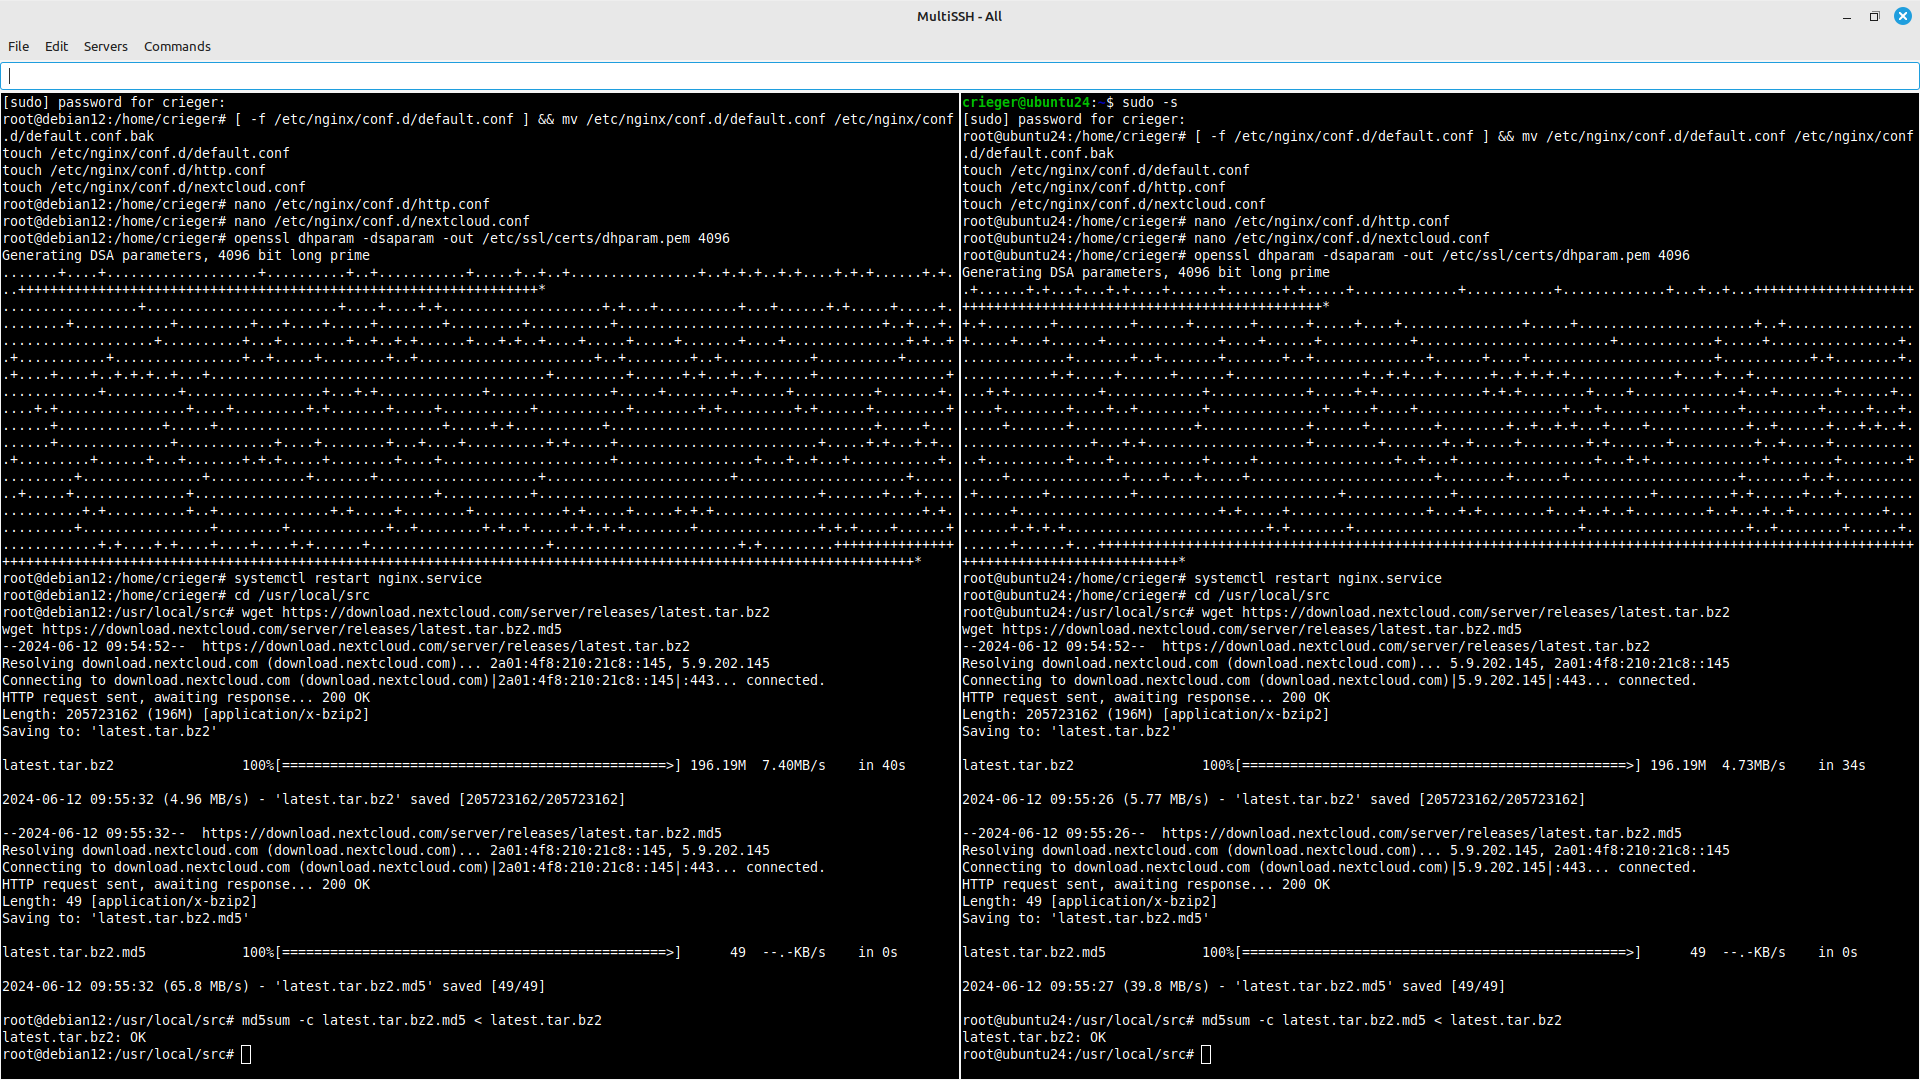Image resolution: width=1920 pixels, height=1080 pixels.
Task: Click 'openssl dhparam' command in ubuntu24 terminal
Action: [x=1442, y=255]
